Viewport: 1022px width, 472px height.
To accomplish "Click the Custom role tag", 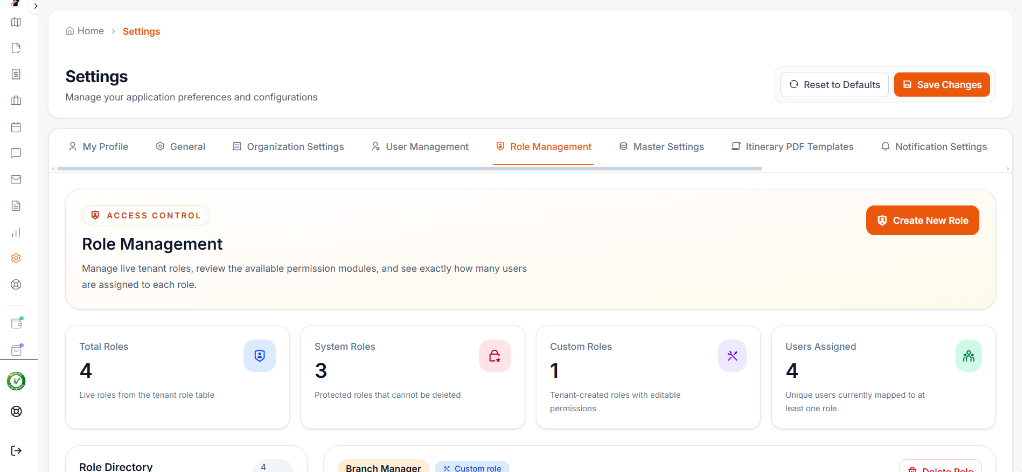I will (x=472, y=467).
